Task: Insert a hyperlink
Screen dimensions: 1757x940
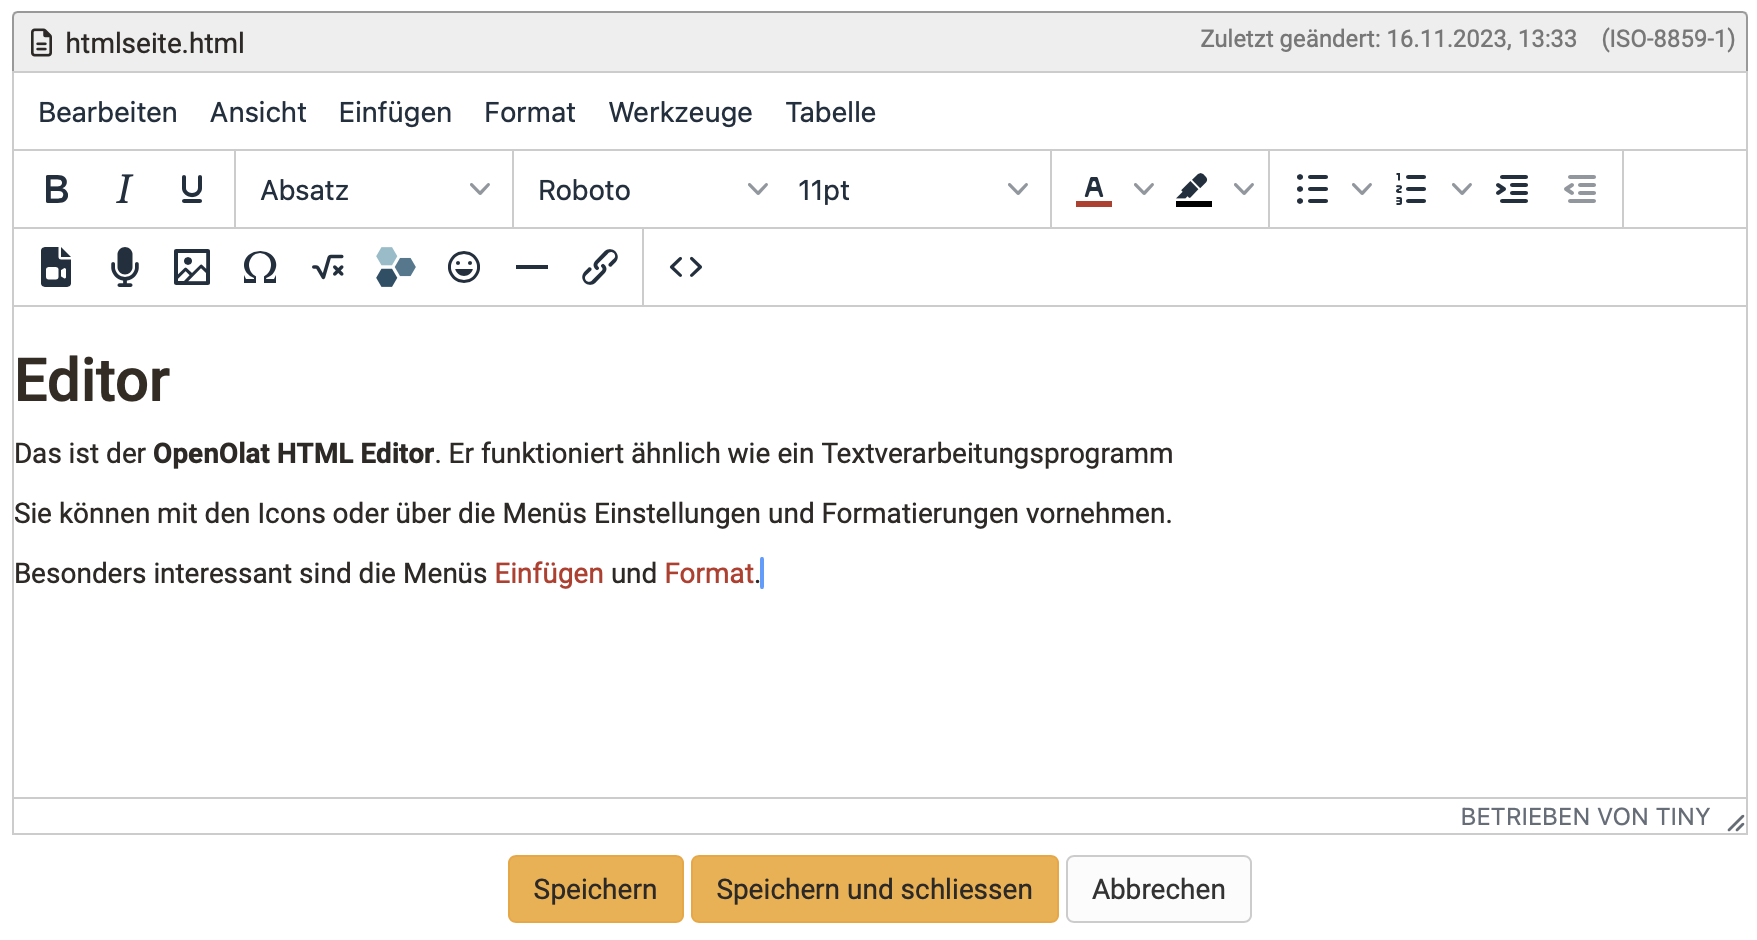Action: 599,267
